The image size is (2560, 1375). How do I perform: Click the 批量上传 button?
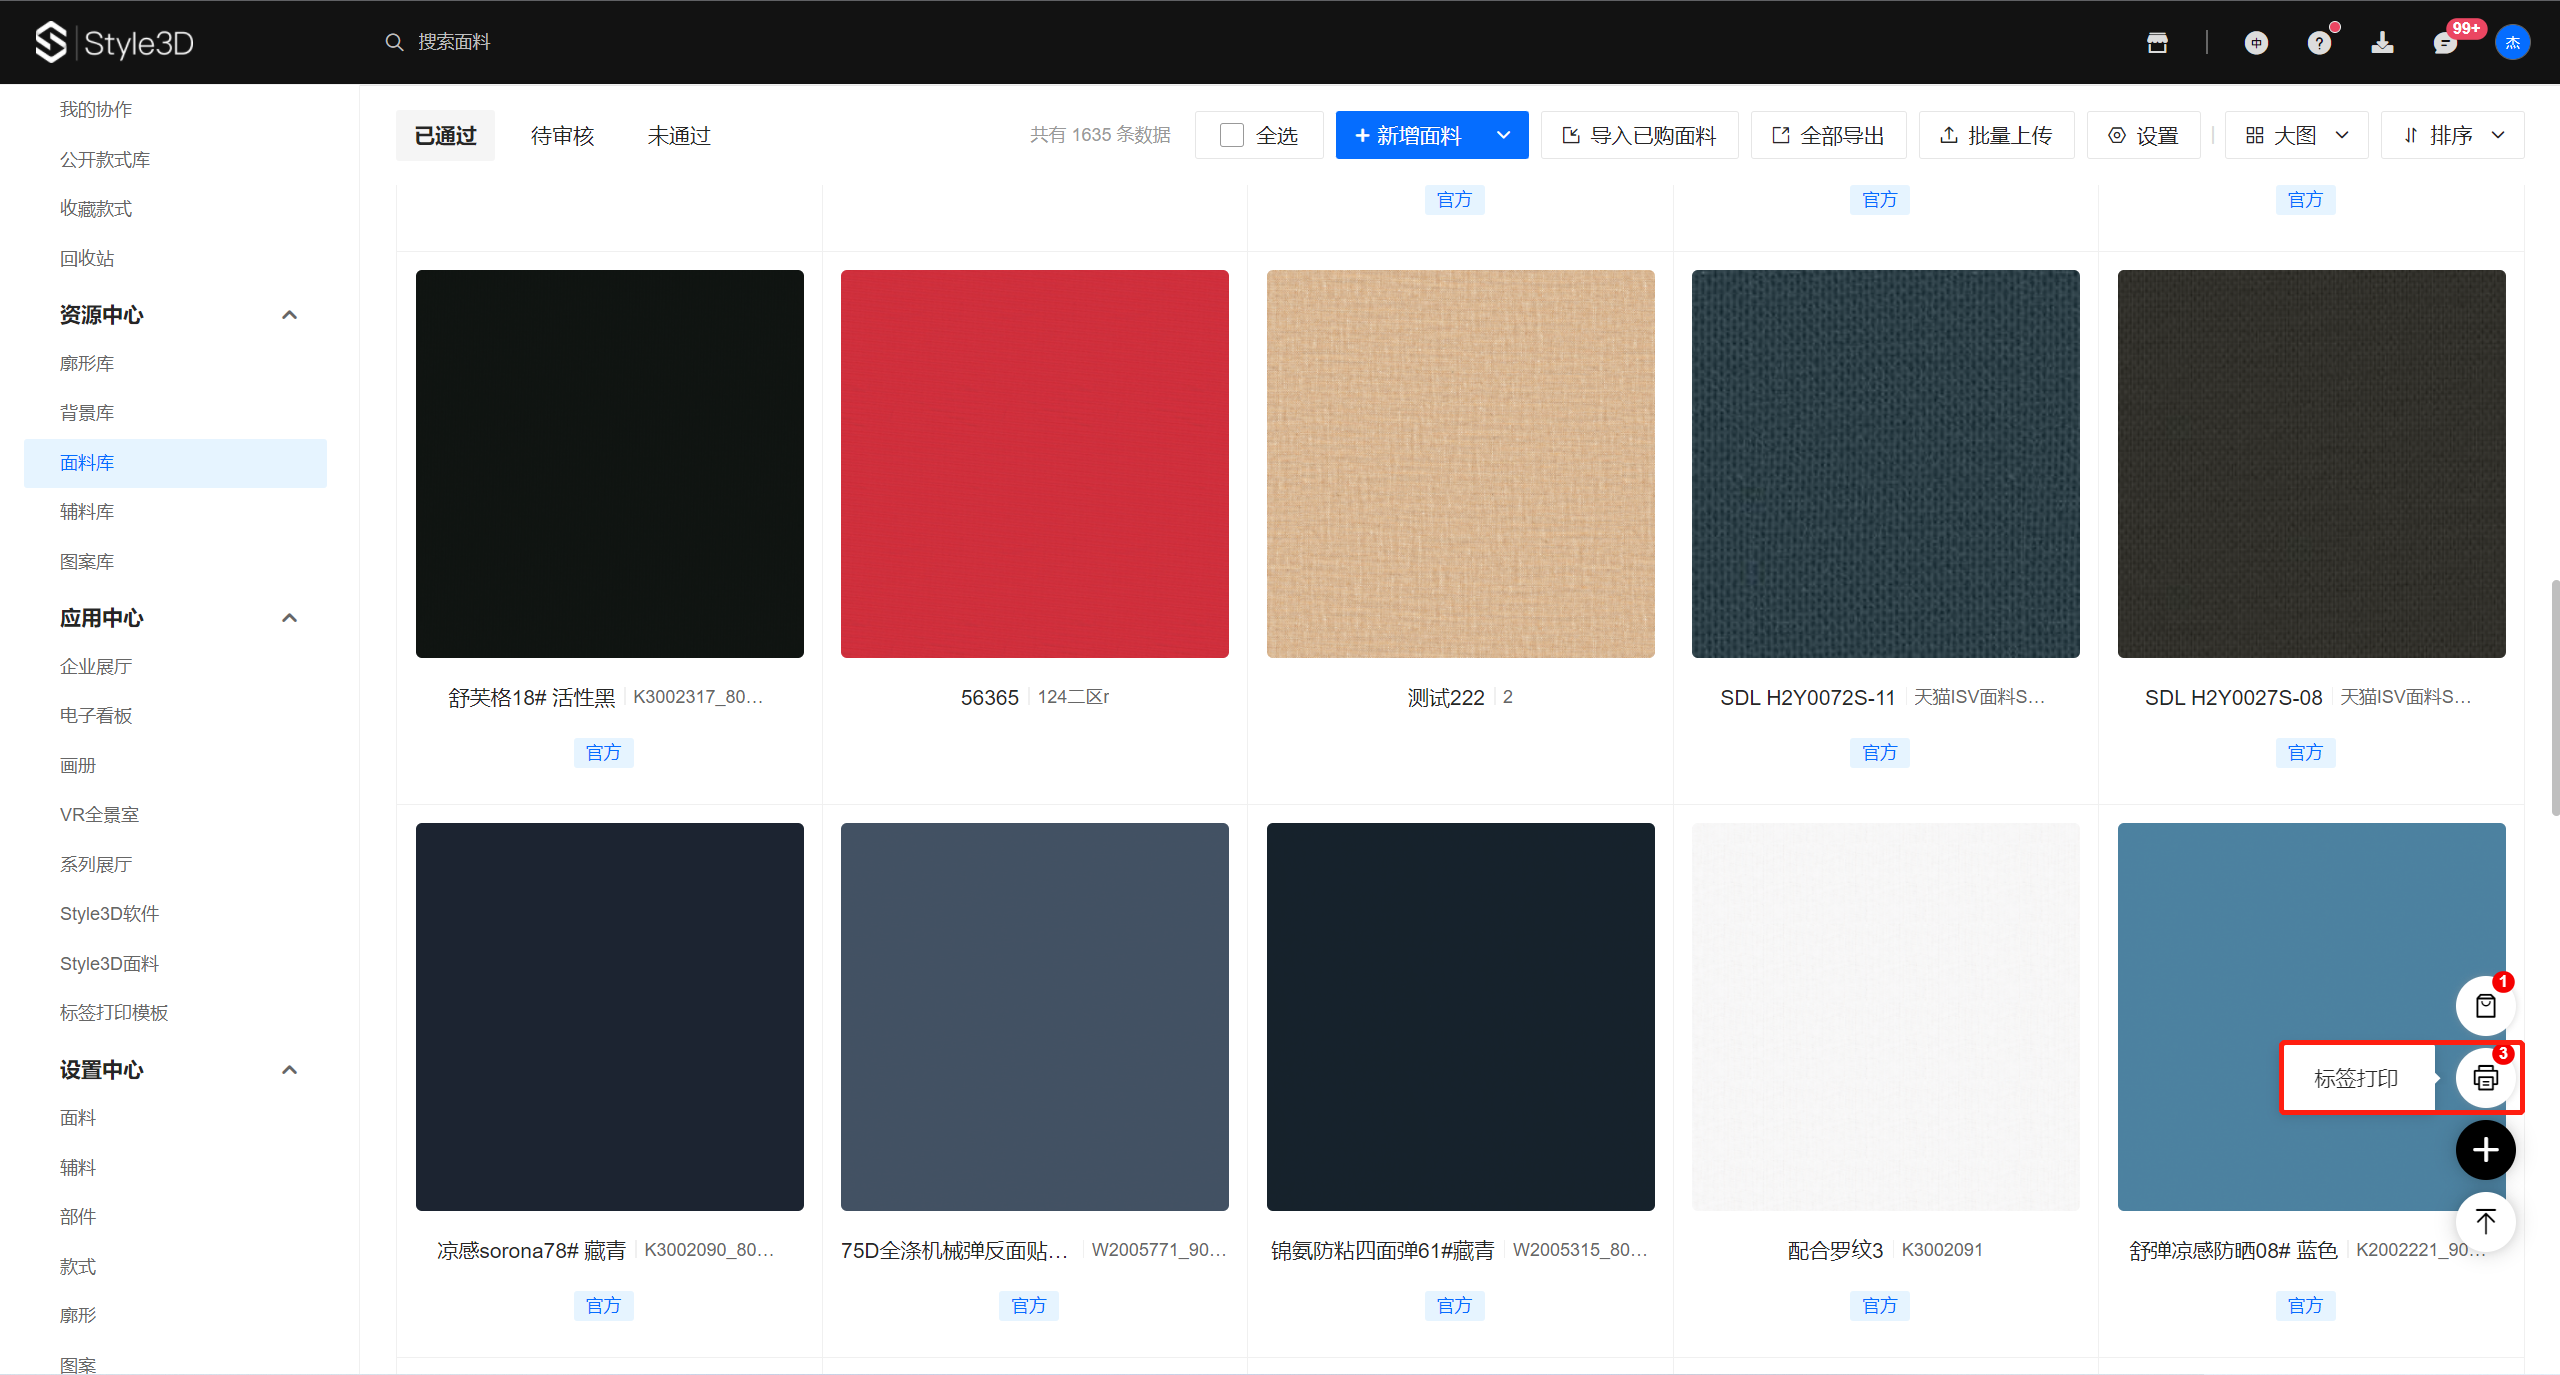[x=1996, y=135]
